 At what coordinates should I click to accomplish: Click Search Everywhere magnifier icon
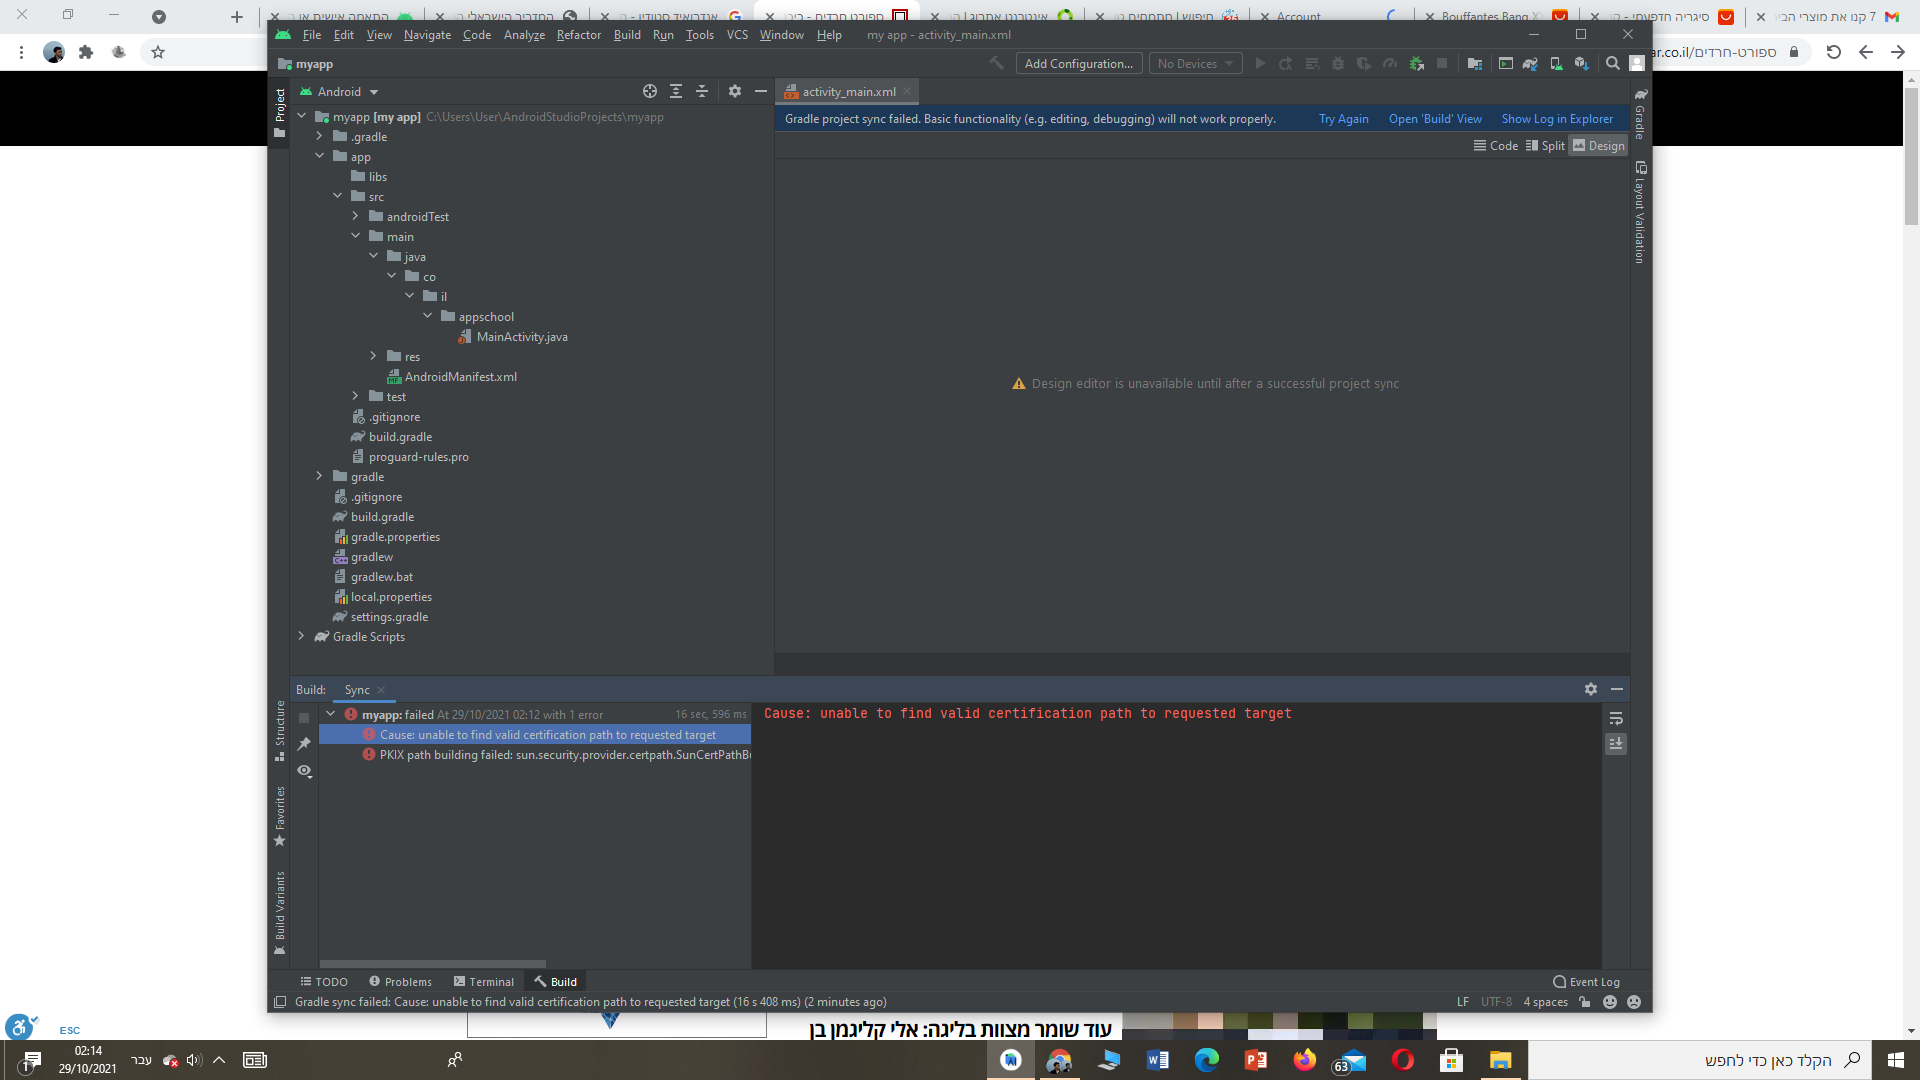tap(1612, 64)
